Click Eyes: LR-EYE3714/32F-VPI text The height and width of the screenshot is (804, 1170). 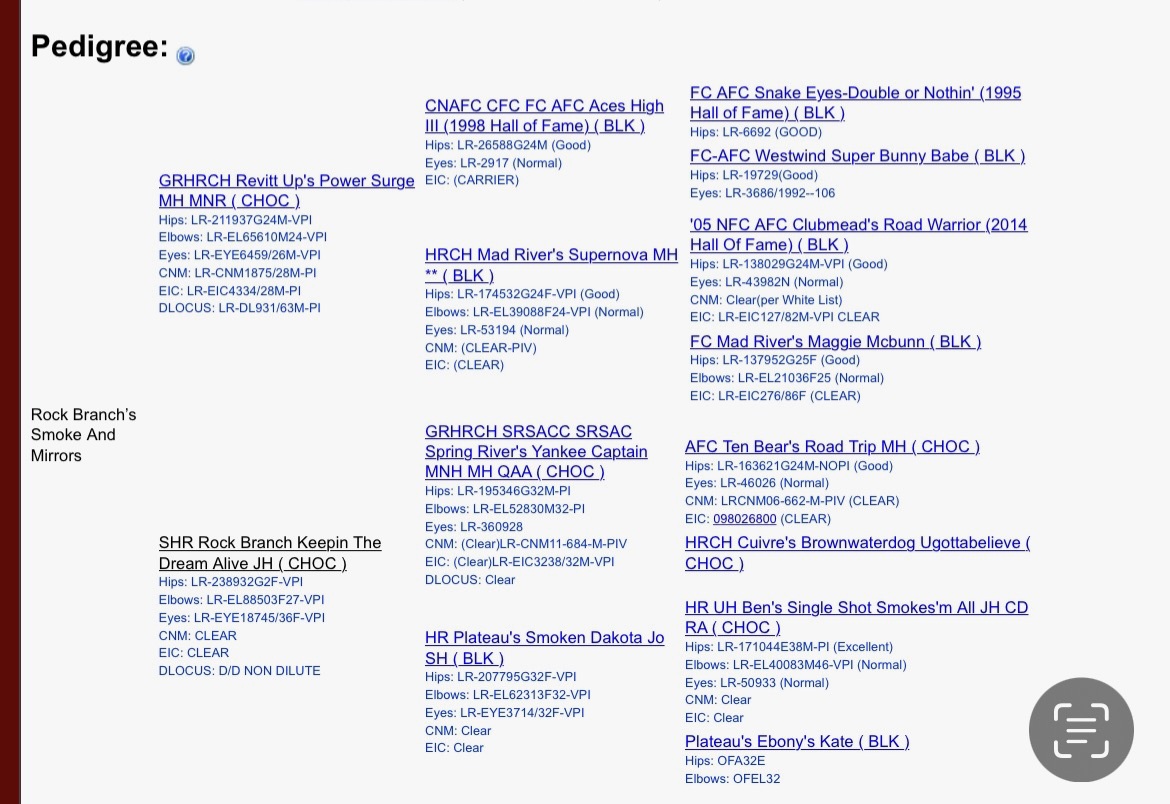coord(504,712)
